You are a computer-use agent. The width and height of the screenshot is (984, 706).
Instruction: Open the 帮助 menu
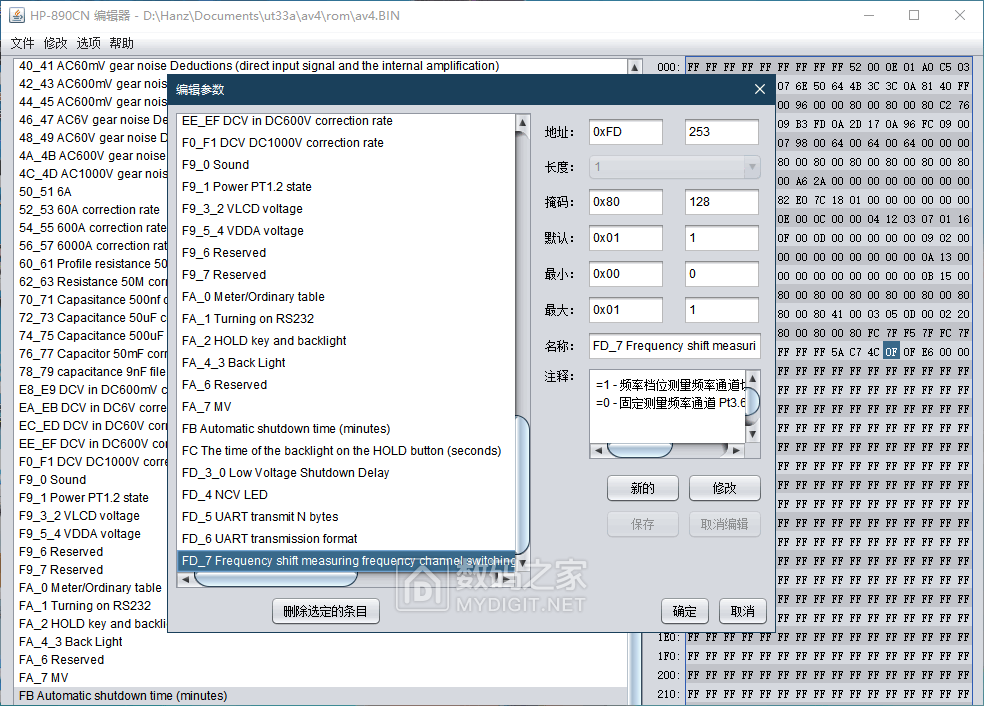click(121, 43)
